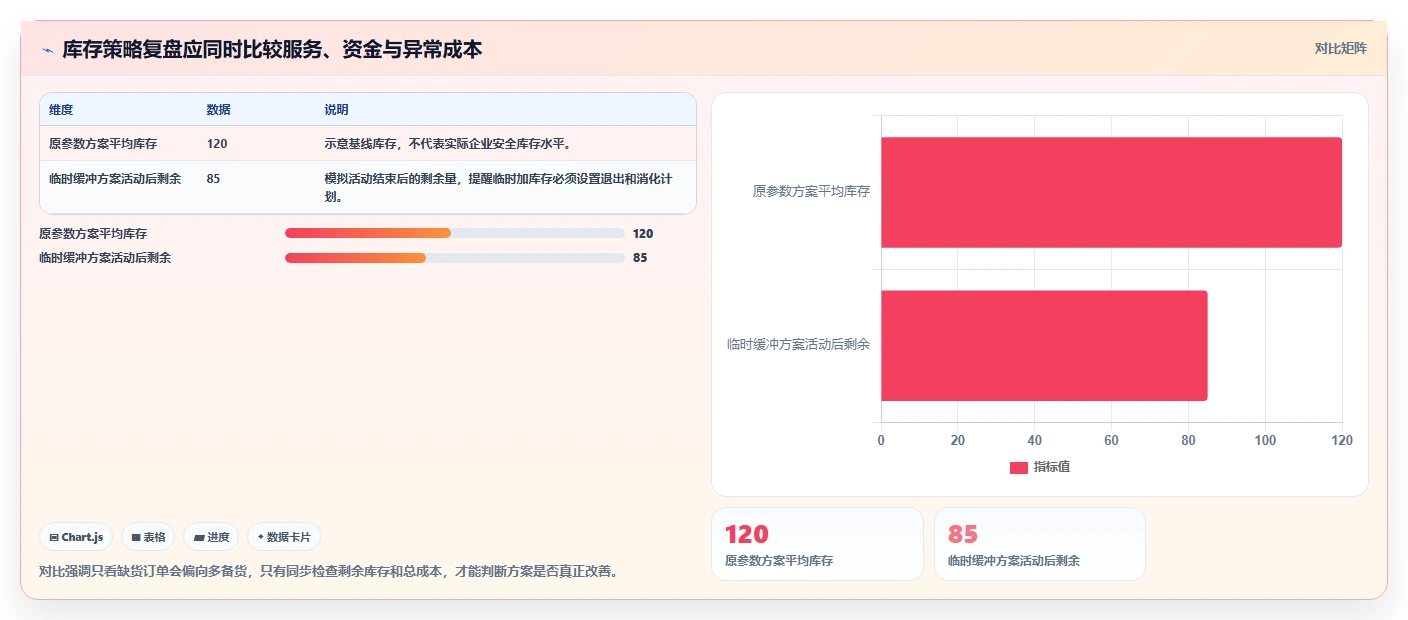This screenshot has width=1408, height=620.
Task: Click the lightning icon beside the title
Action: [x=47, y=49]
